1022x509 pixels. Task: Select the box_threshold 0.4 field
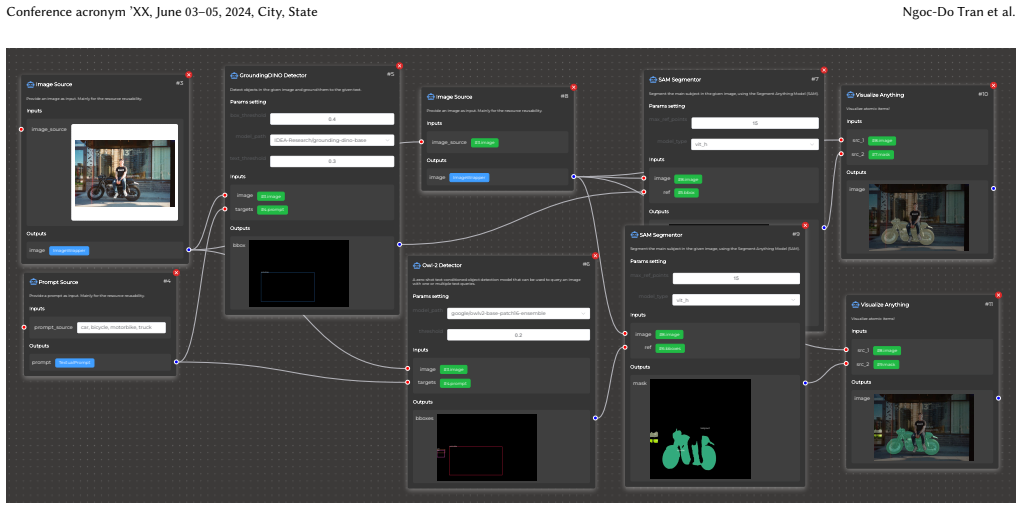[332, 119]
